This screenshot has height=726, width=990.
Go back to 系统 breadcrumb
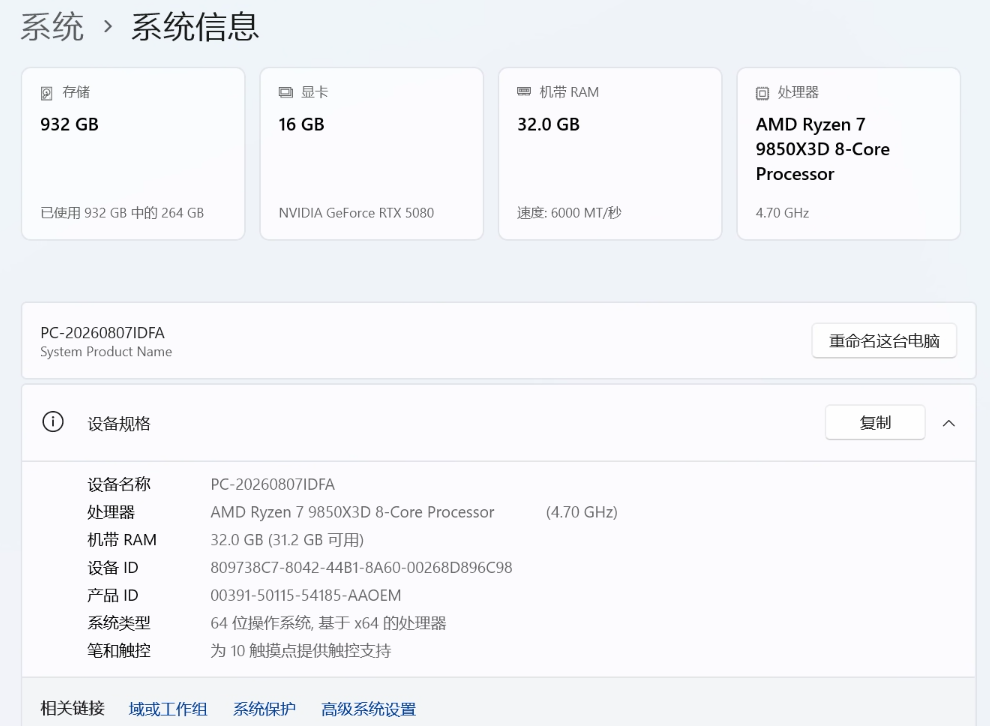[x=52, y=27]
